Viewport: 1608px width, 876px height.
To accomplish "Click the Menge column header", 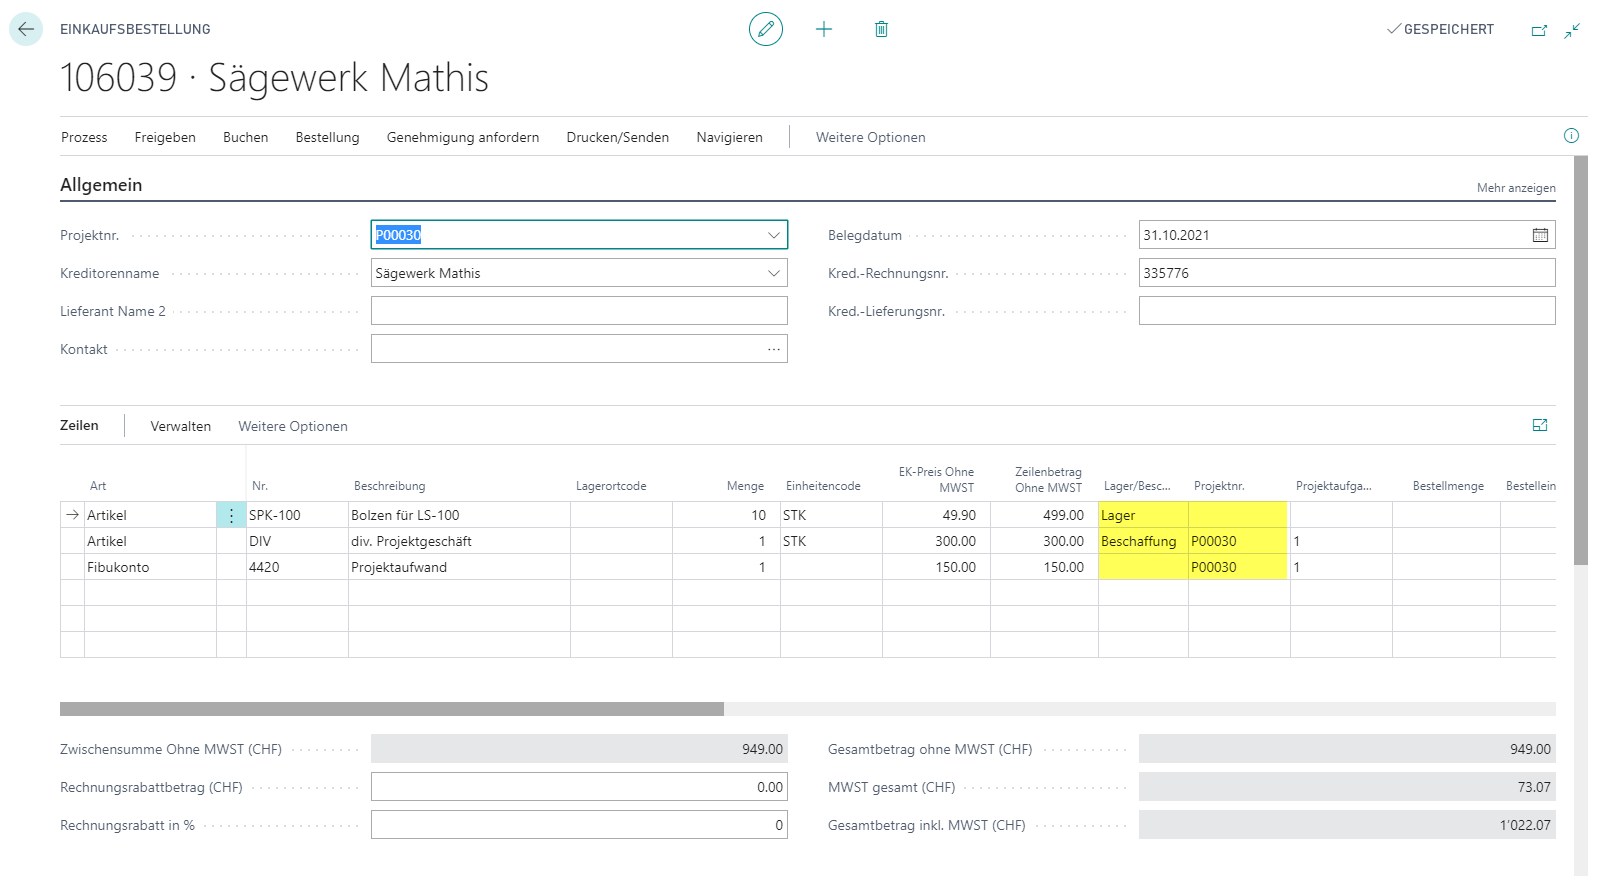I will pyautogui.click(x=745, y=486).
